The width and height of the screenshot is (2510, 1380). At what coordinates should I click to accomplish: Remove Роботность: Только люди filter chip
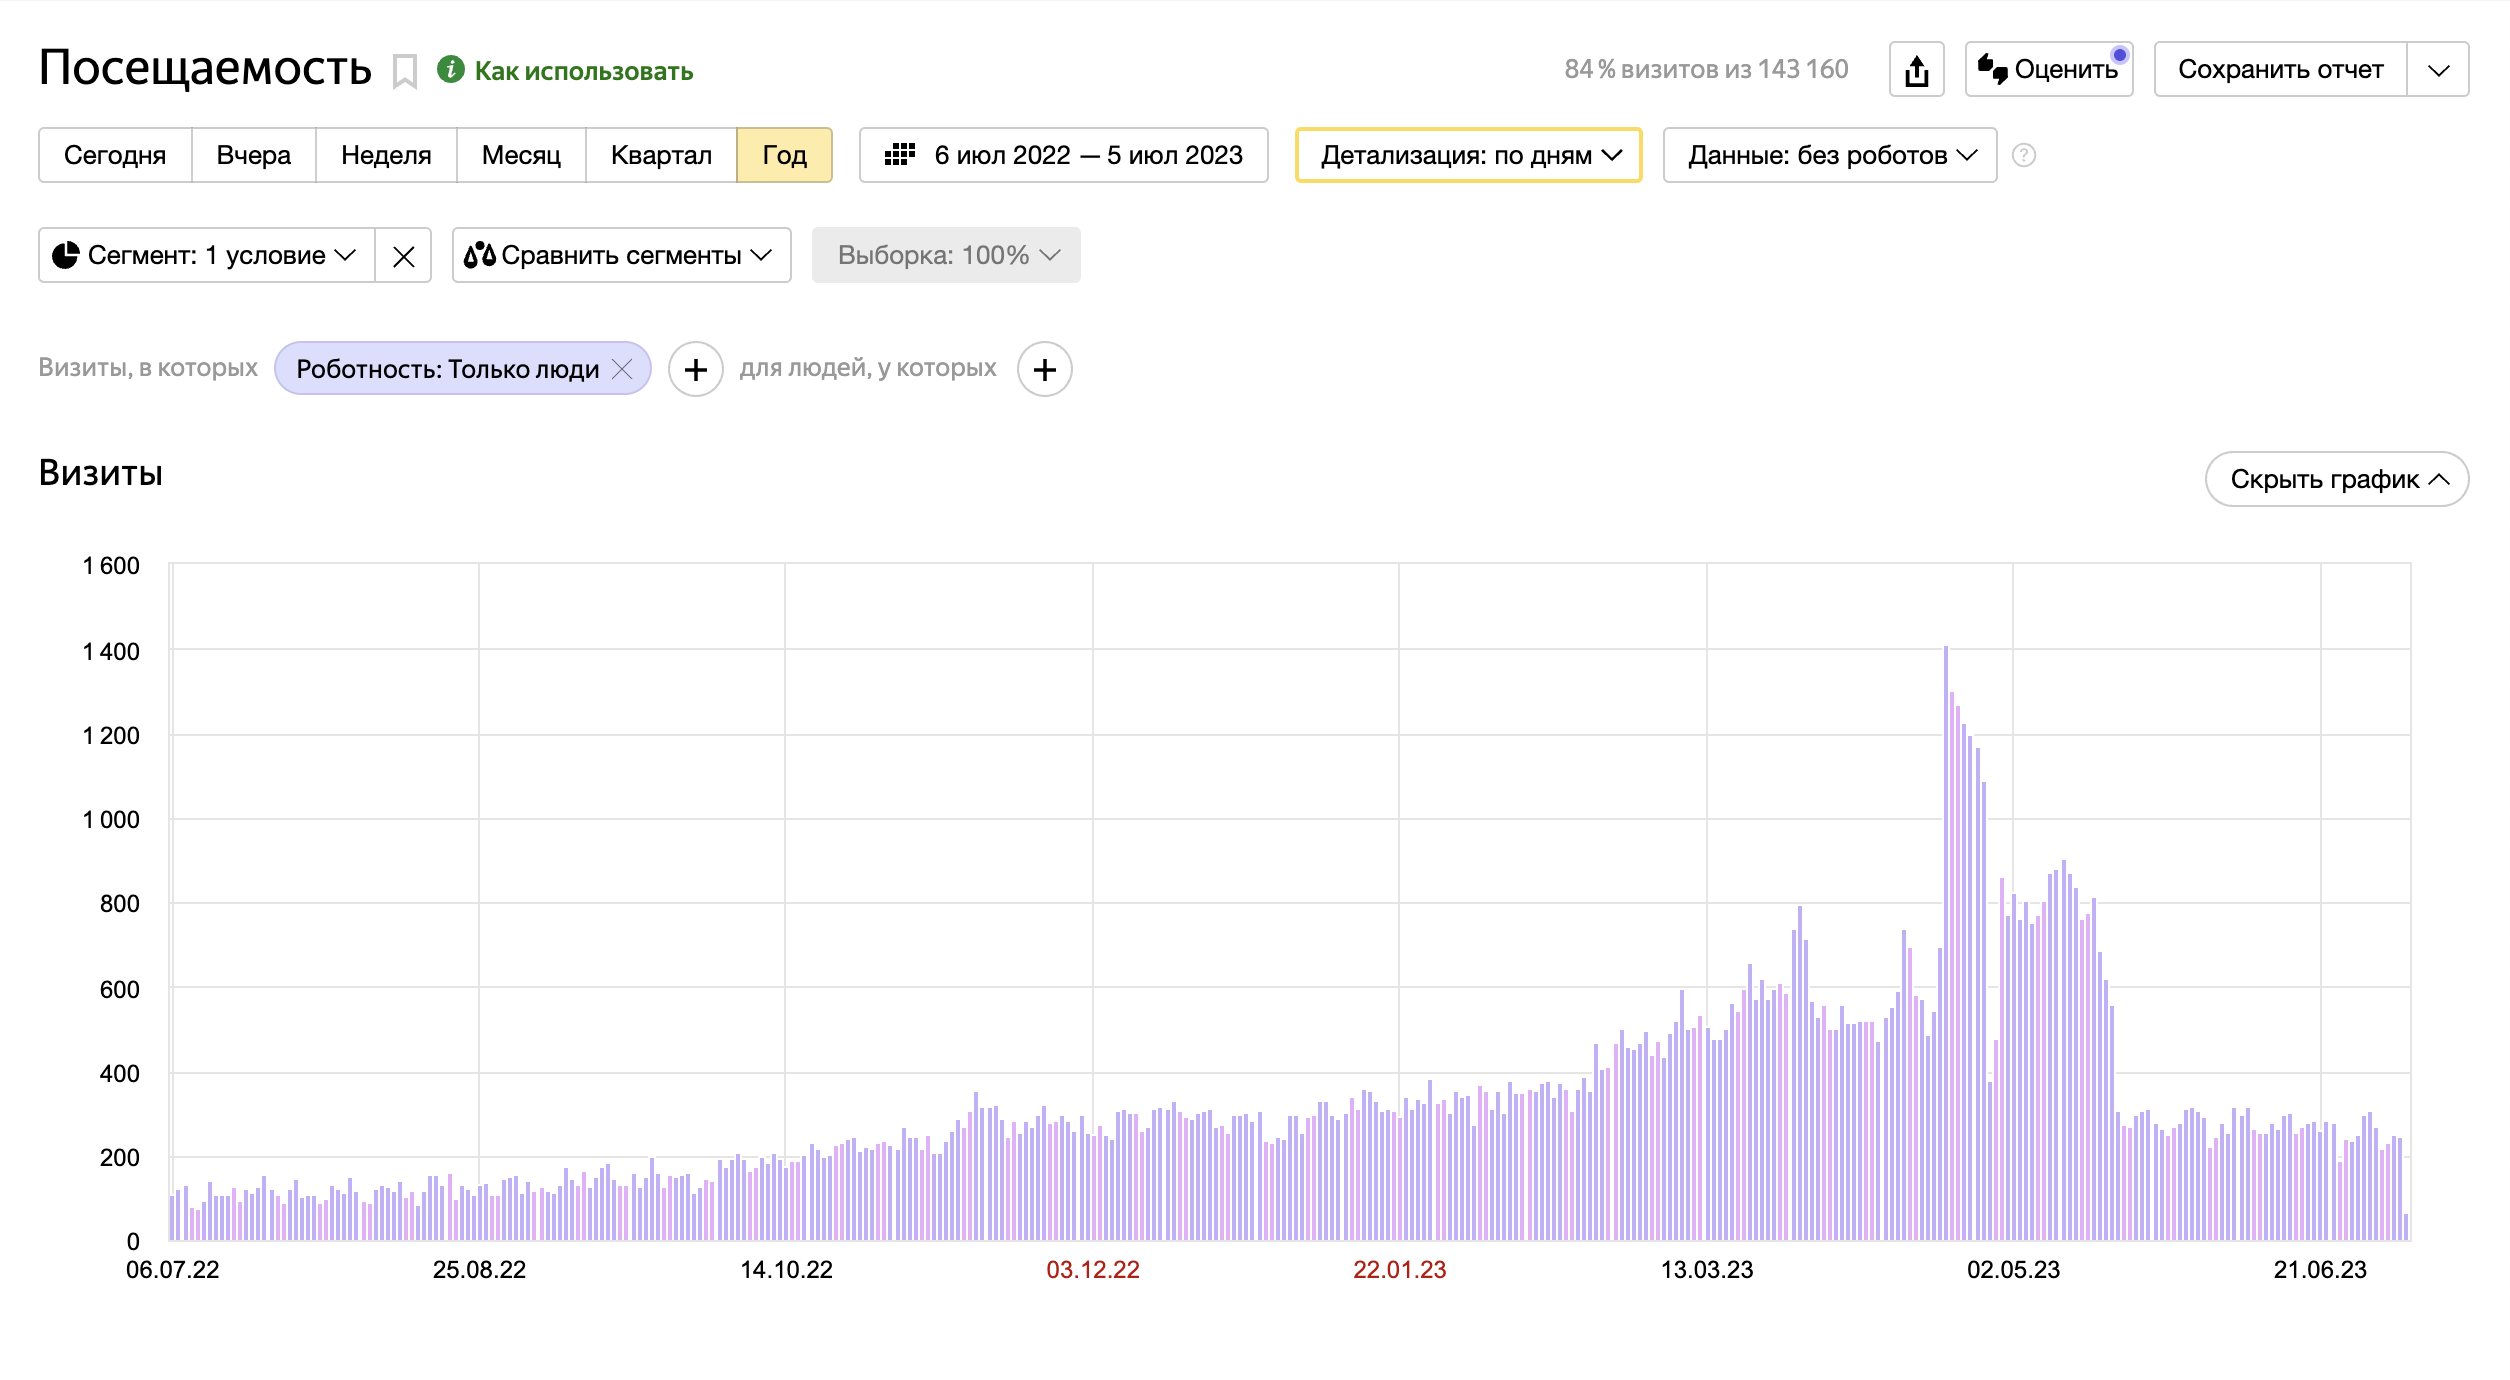622,369
